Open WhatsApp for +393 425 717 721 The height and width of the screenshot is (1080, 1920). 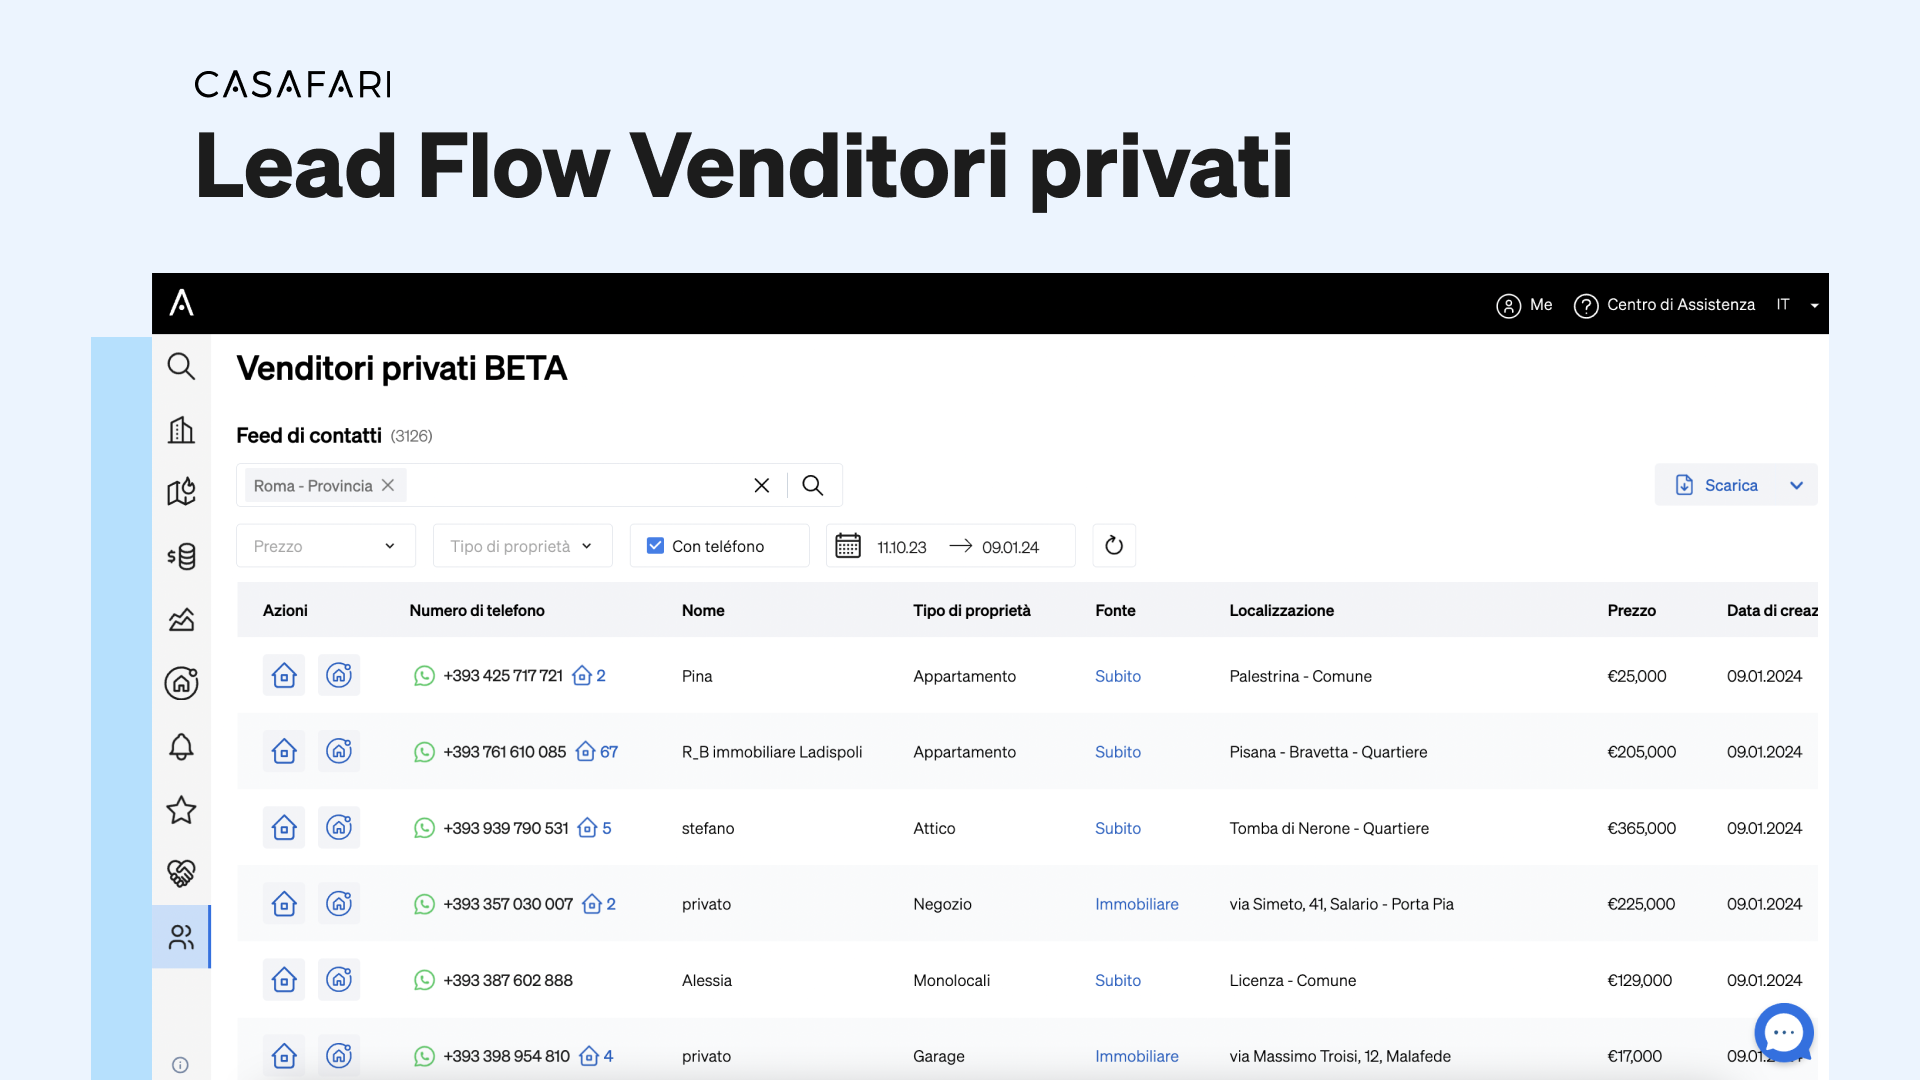pos(424,676)
